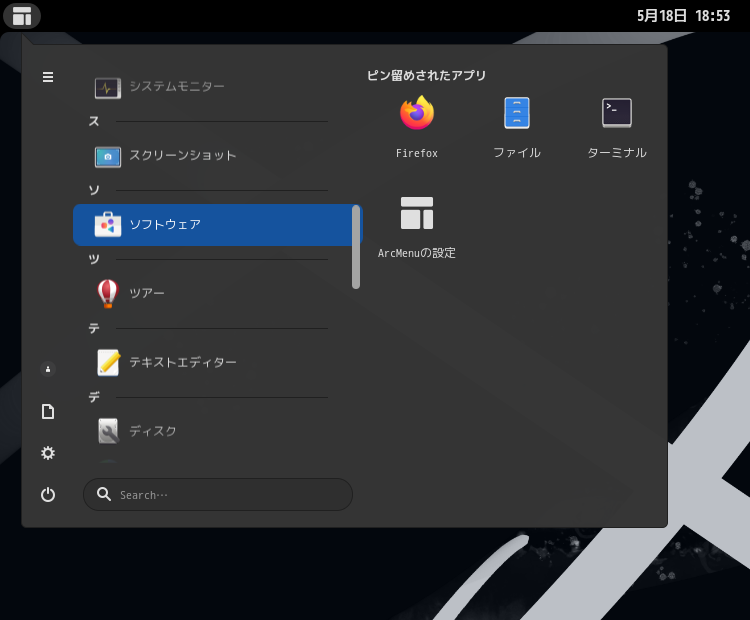Screen dimensions: 750x620
Task: Open the Documents shortcut icon in sidebar
Action: pos(48,411)
